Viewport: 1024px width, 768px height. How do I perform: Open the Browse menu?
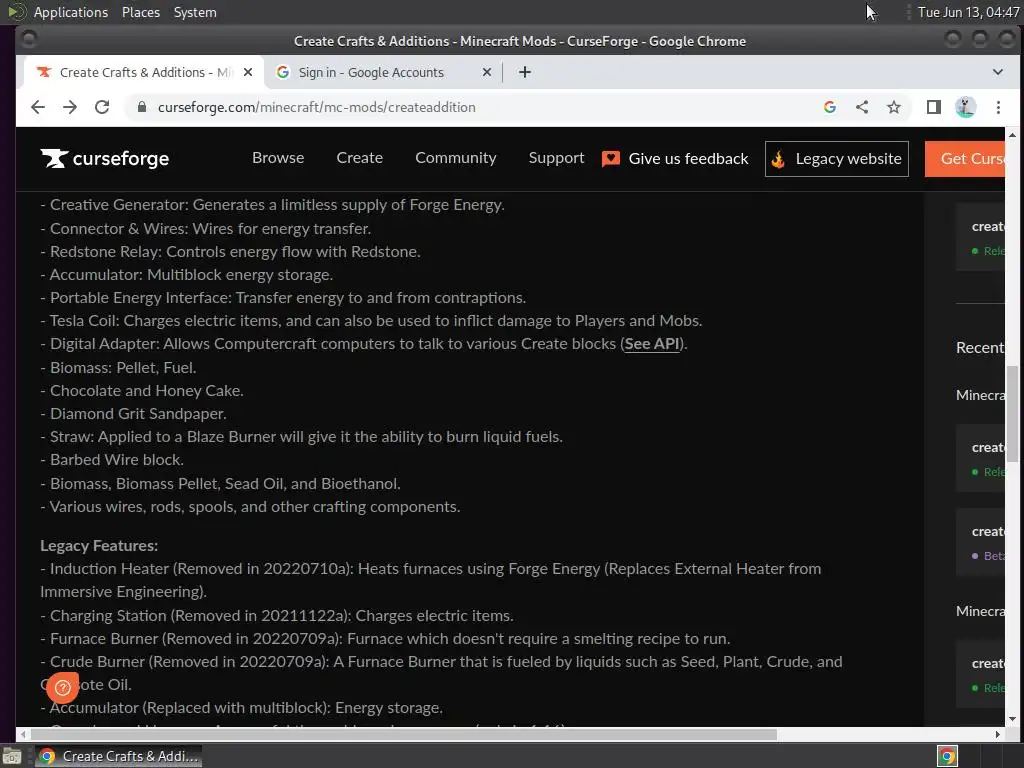tap(278, 158)
